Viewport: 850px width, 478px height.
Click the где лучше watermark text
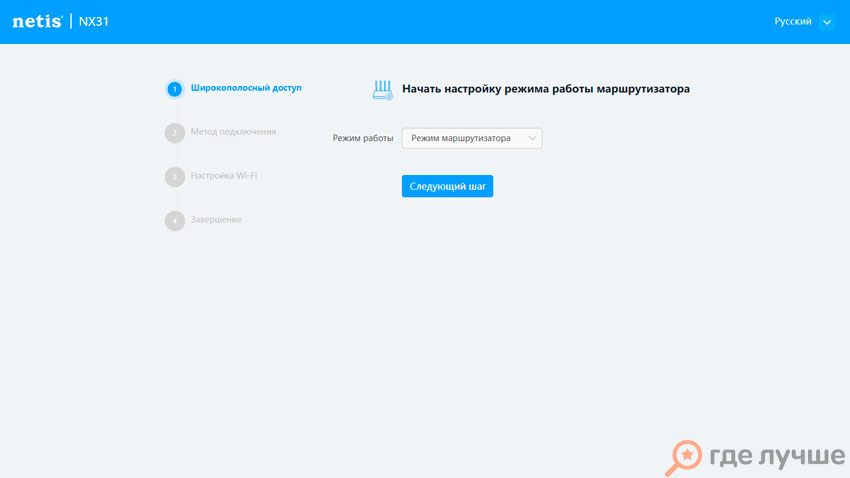point(776,457)
